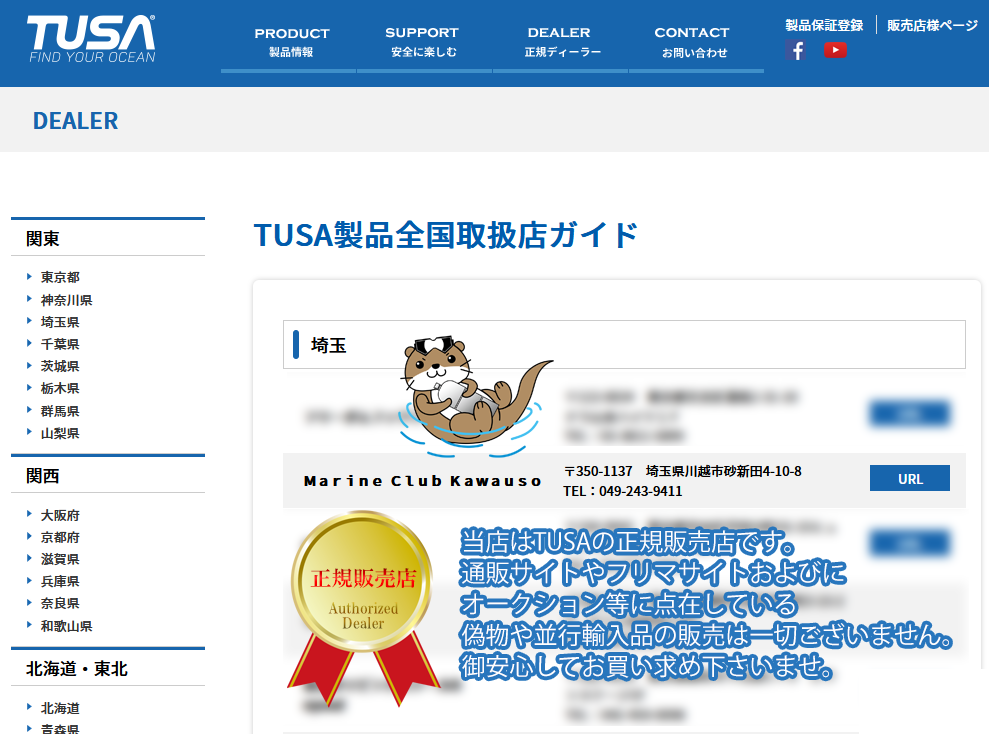Go to 販売店様ページ link
This screenshot has height=734, width=989.
coord(932,25)
